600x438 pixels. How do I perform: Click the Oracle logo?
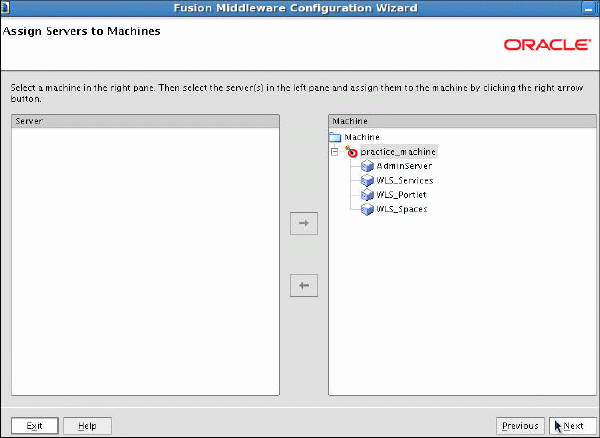point(547,45)
